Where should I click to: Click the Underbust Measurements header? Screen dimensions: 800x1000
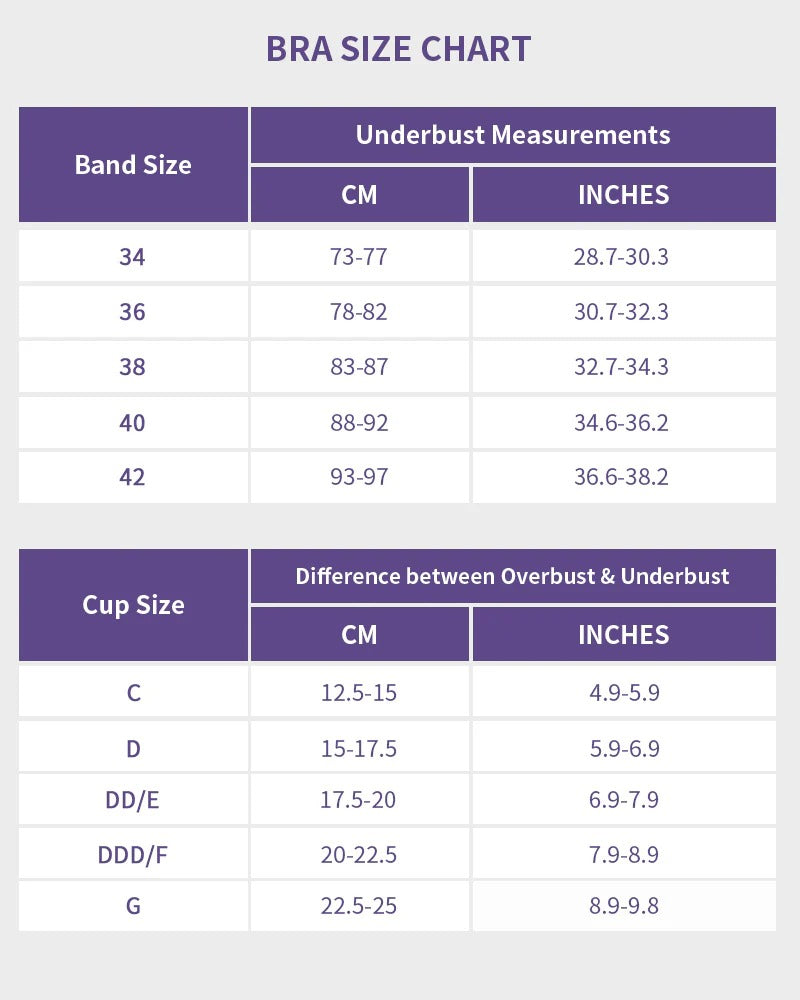(513, 135)
